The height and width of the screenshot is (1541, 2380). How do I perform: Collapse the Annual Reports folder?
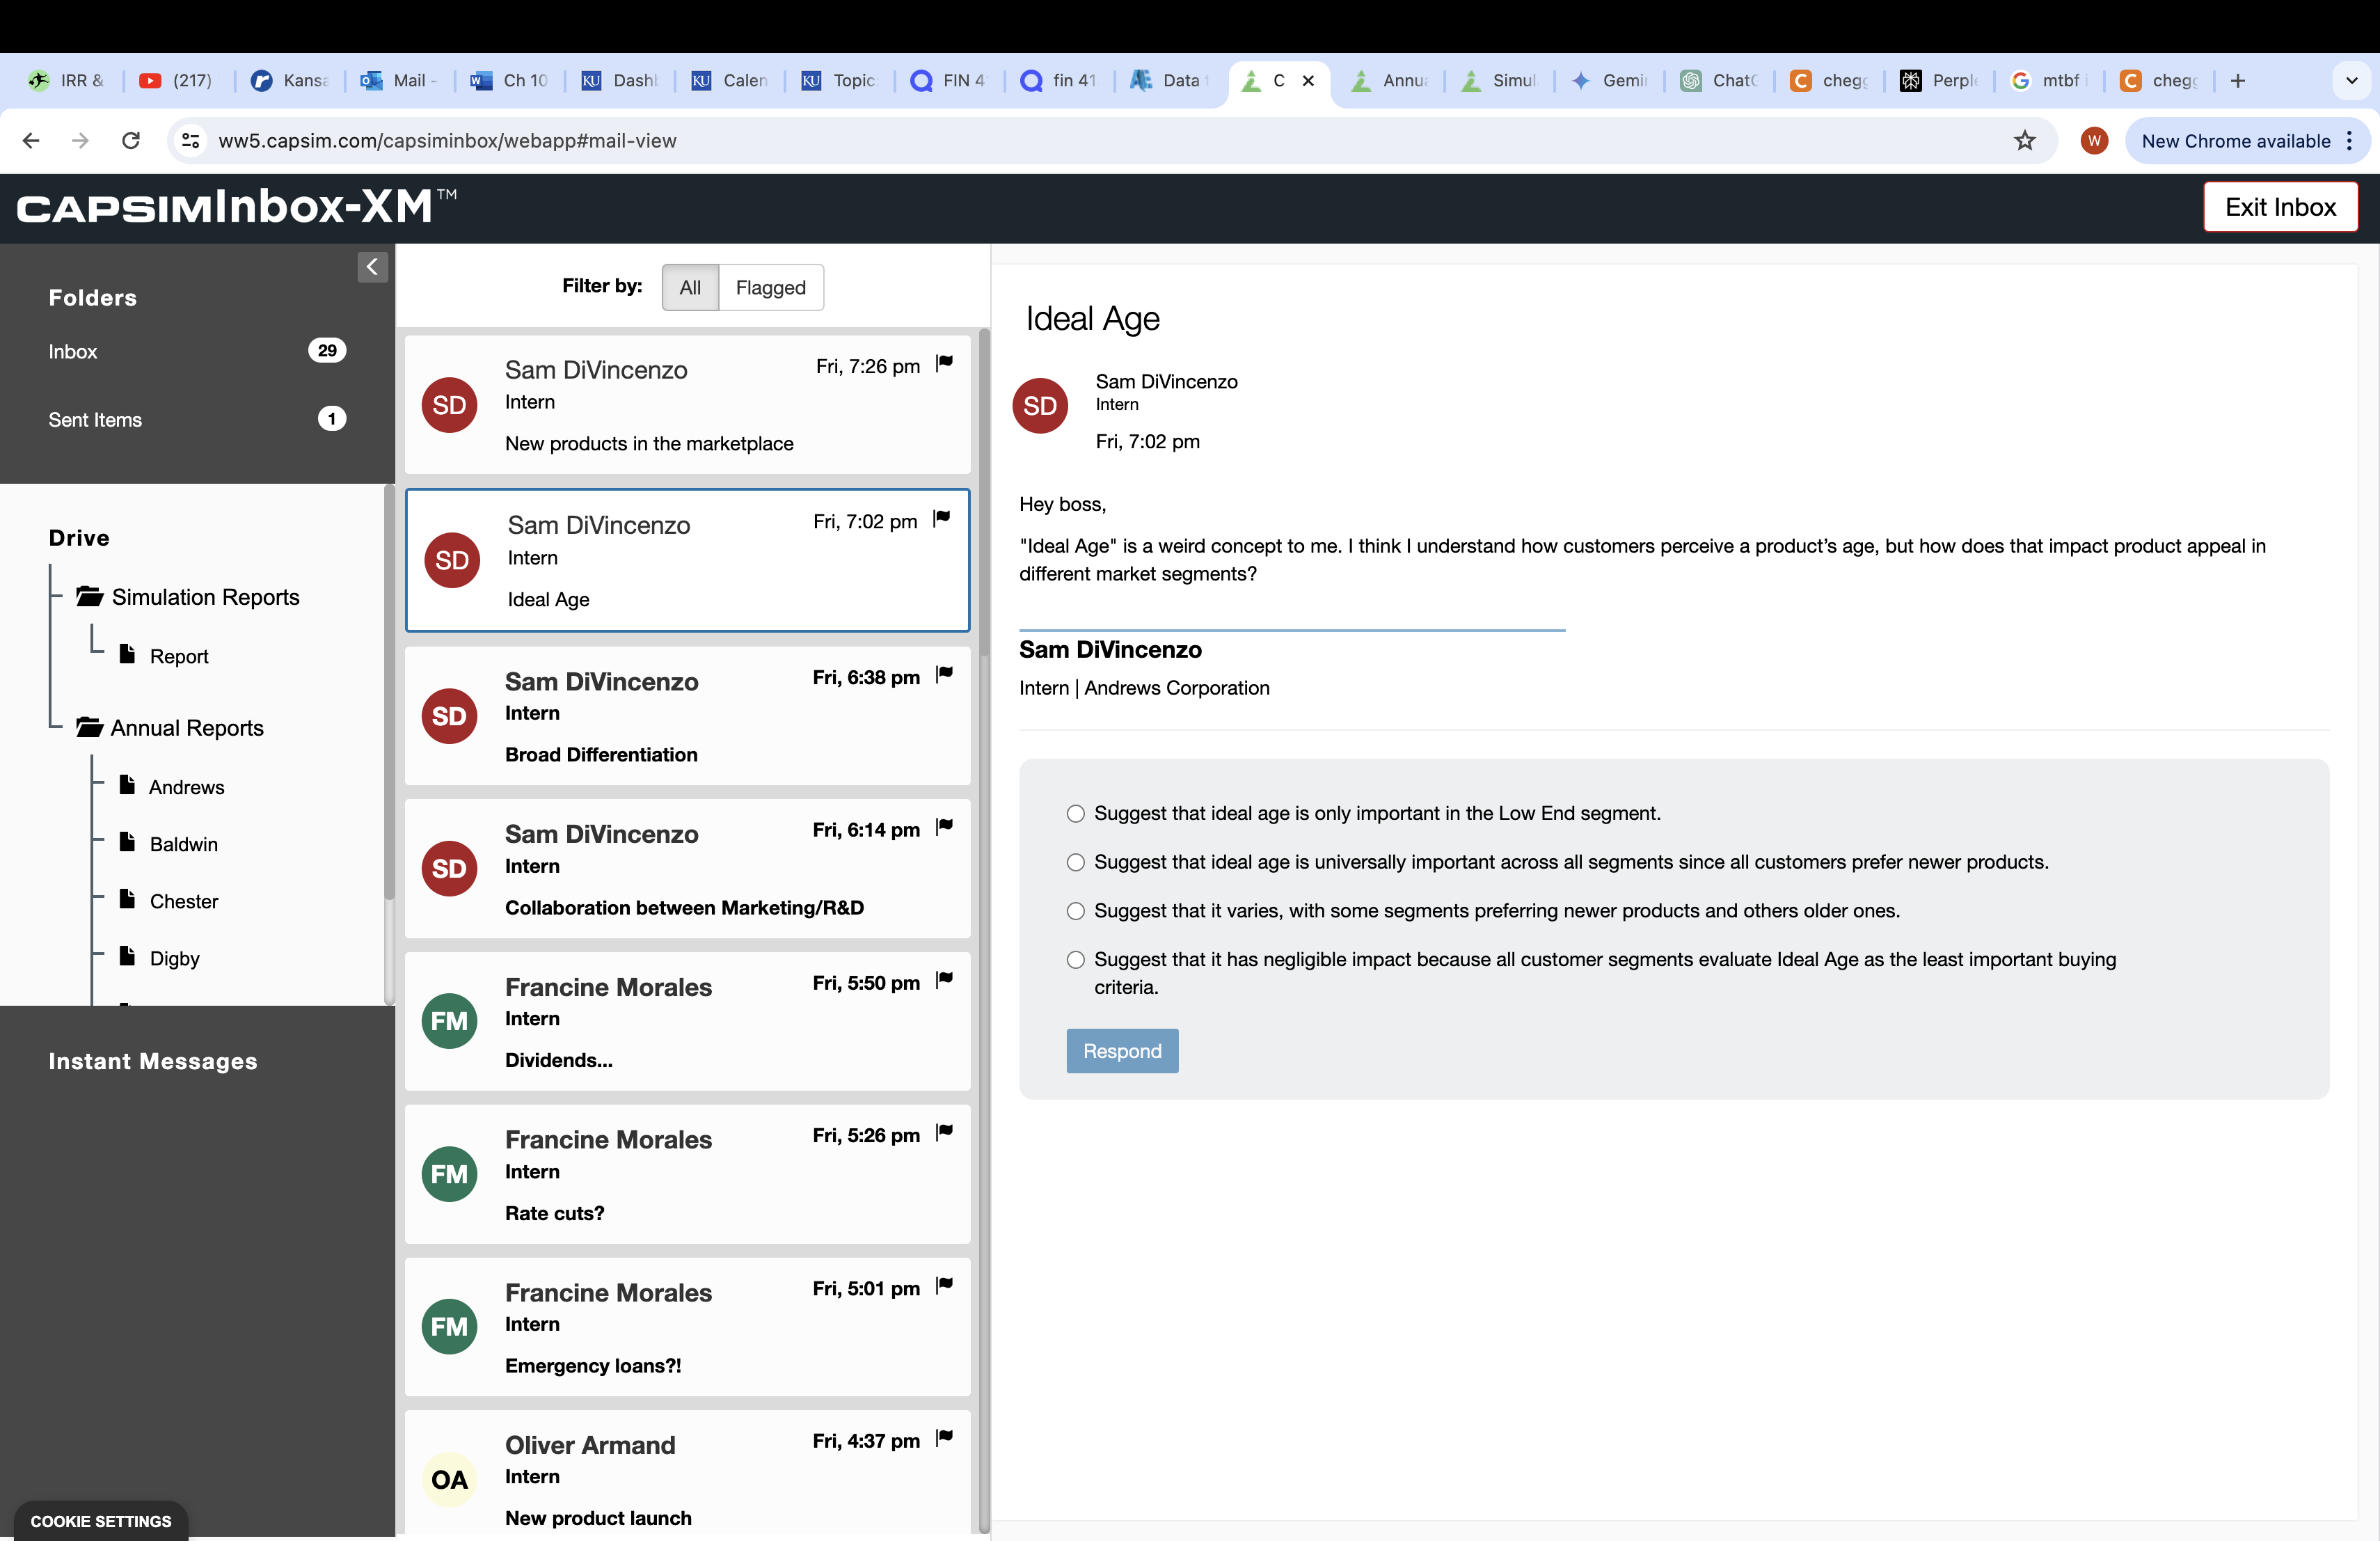point(90,728)
